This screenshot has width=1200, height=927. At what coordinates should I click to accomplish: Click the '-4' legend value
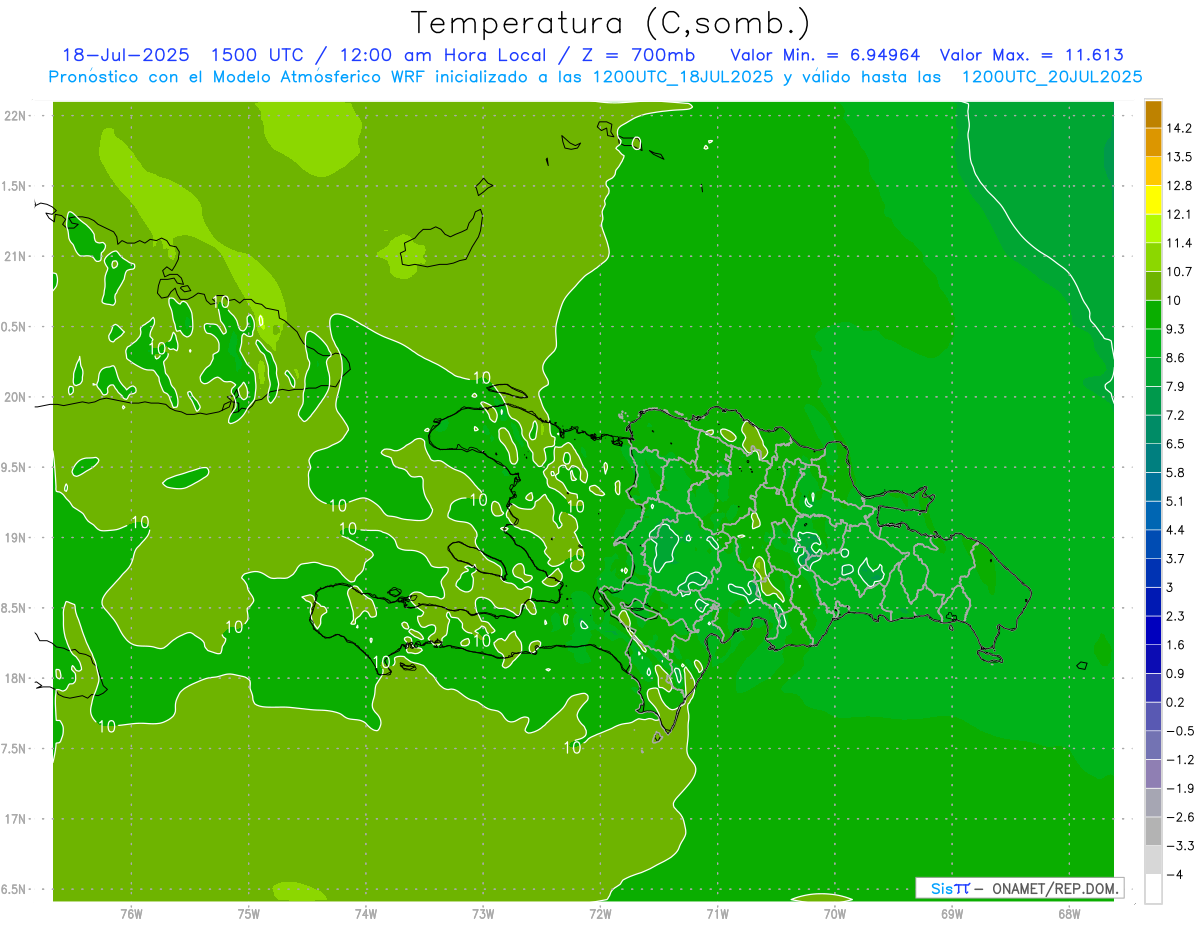tap(1176, 874)
